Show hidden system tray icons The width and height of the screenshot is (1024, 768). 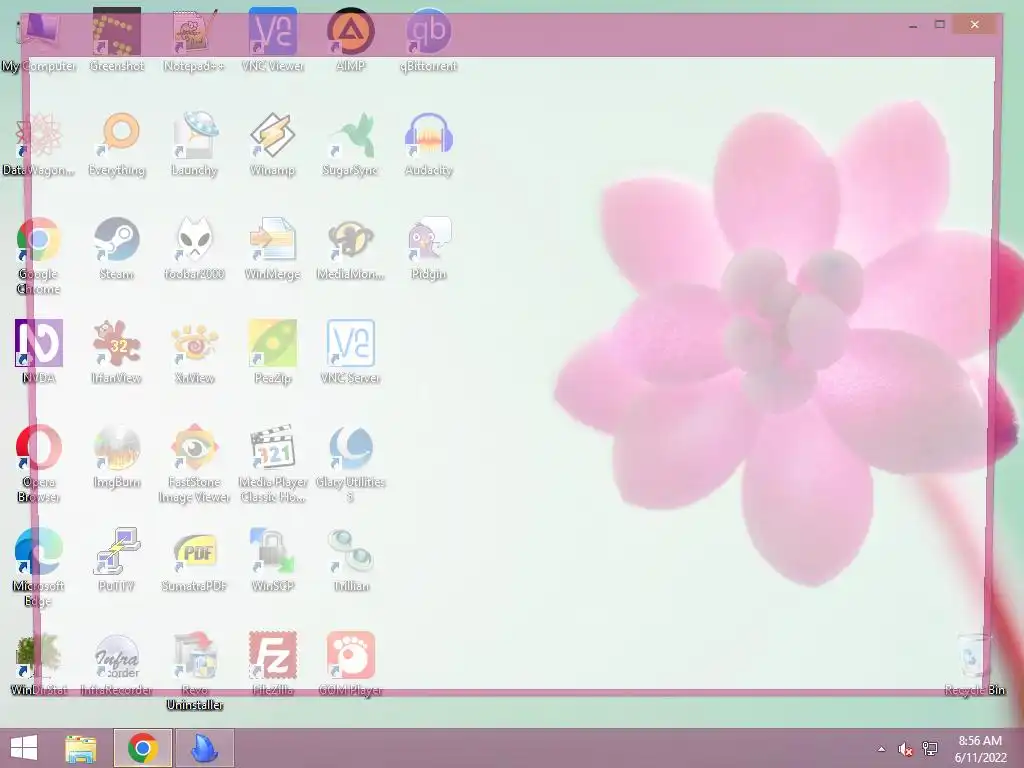[881, 749]
